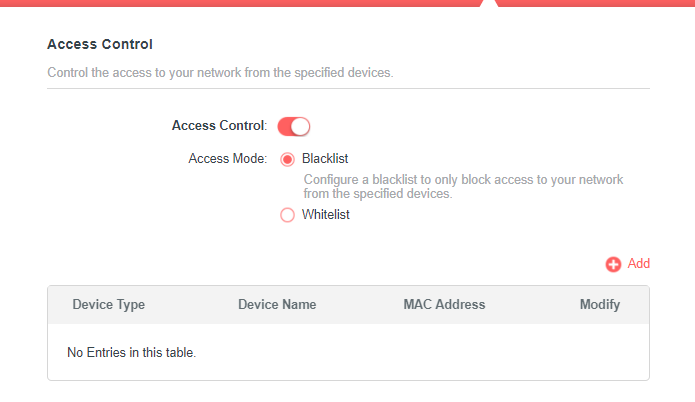Click the bold Access Control section heading
This screenshot has height=402, width=695.
pos(100,44)
